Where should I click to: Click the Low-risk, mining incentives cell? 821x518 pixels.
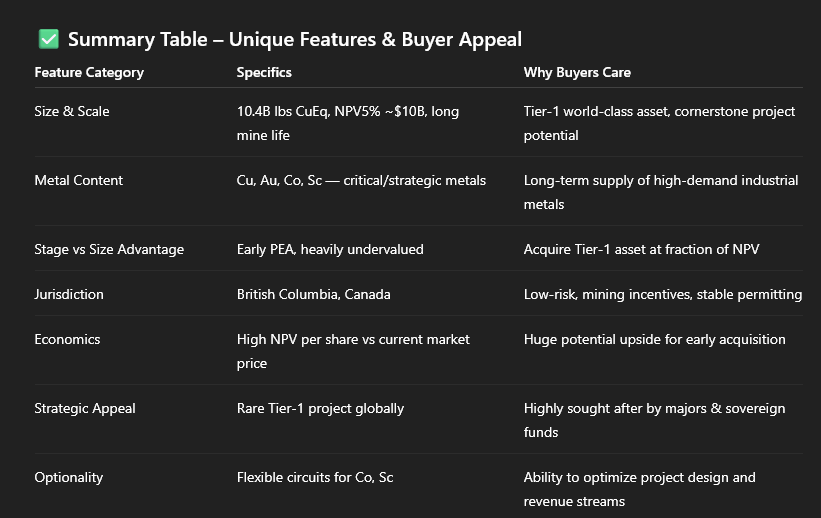662,295
